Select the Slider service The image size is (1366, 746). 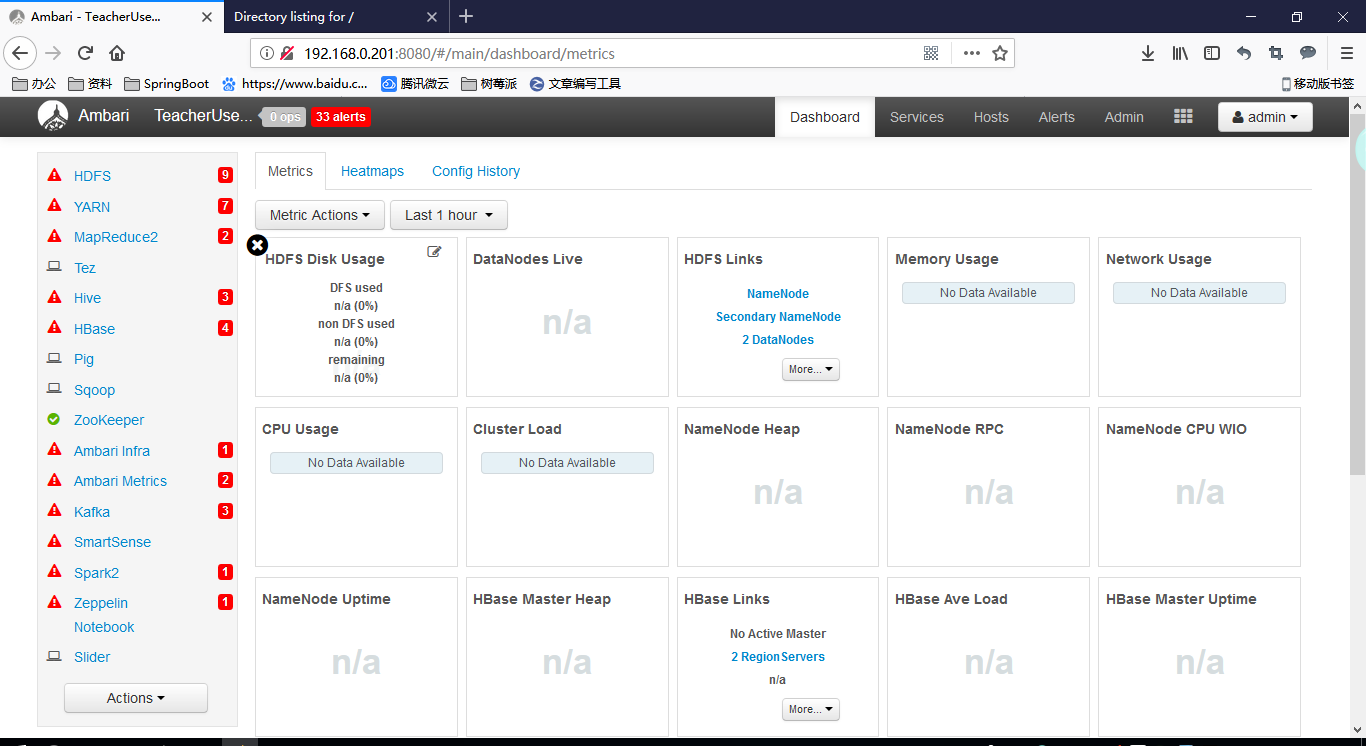pos(92,657)
